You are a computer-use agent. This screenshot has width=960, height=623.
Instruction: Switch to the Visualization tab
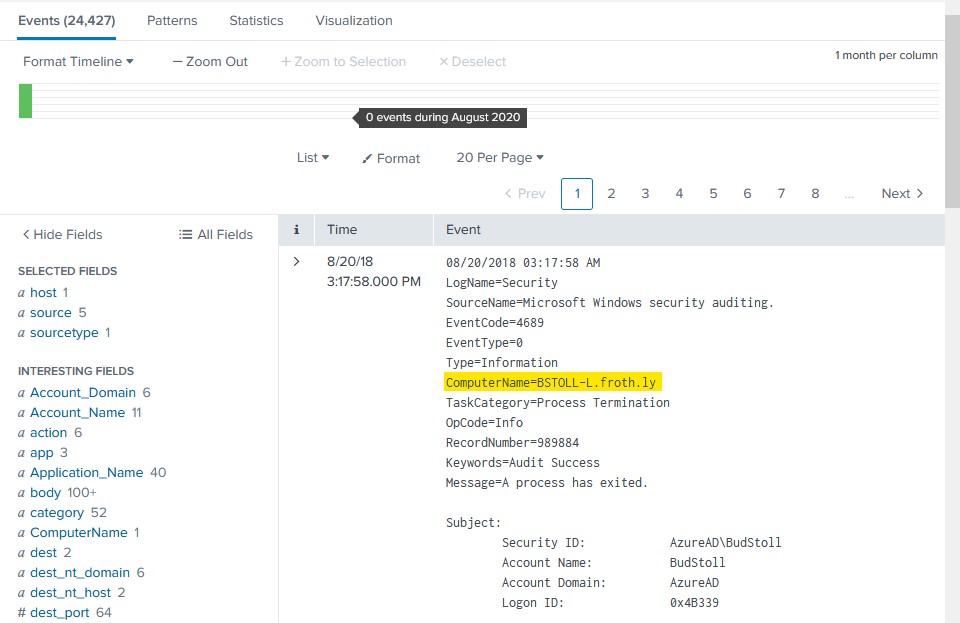[353, 20]
